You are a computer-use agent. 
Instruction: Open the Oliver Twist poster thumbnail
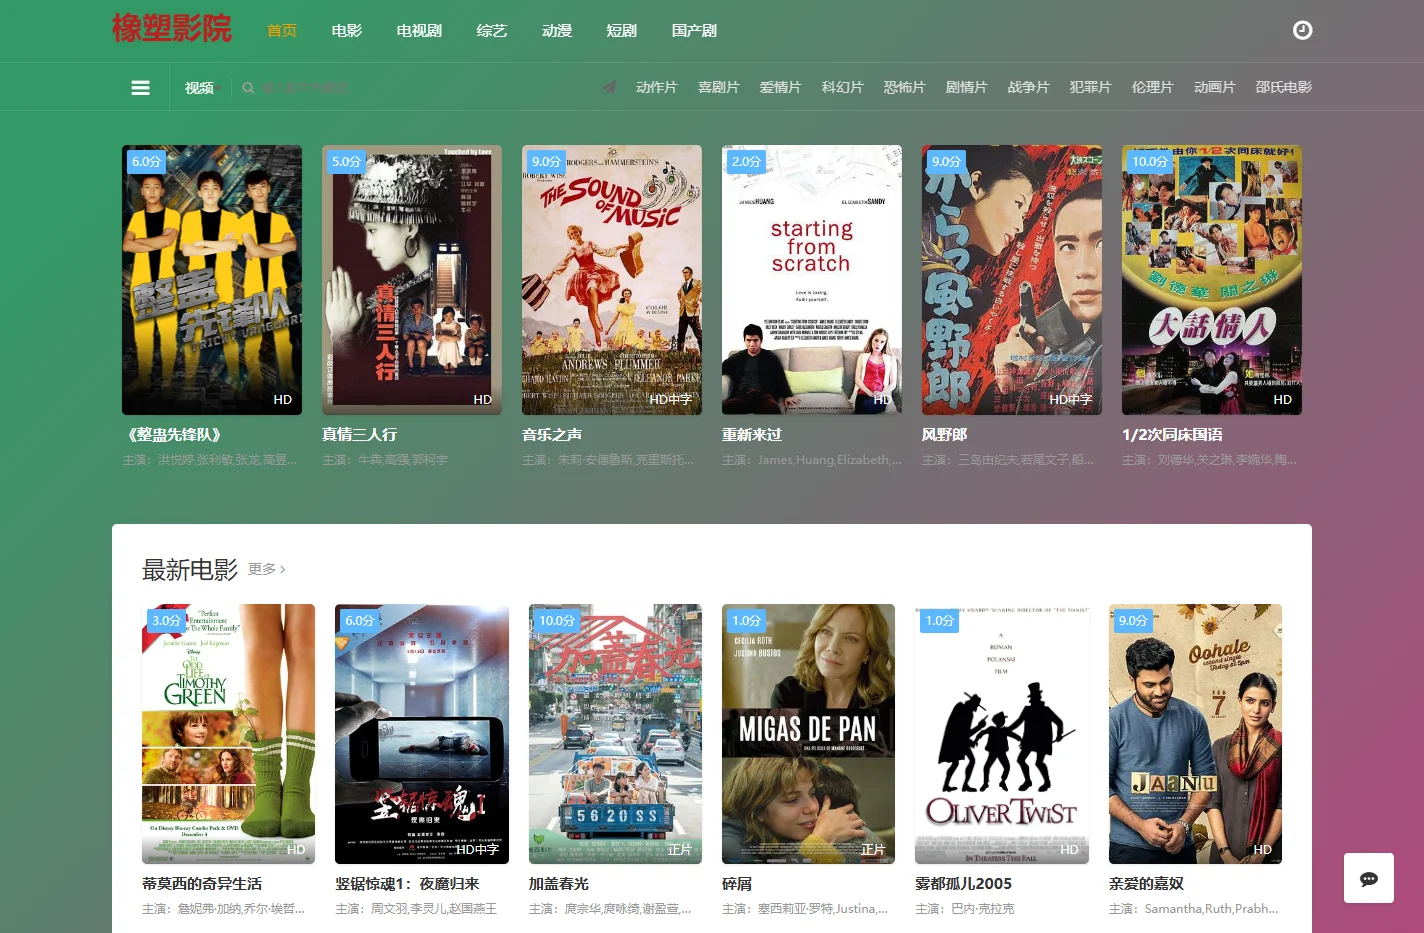point(1002,734)
